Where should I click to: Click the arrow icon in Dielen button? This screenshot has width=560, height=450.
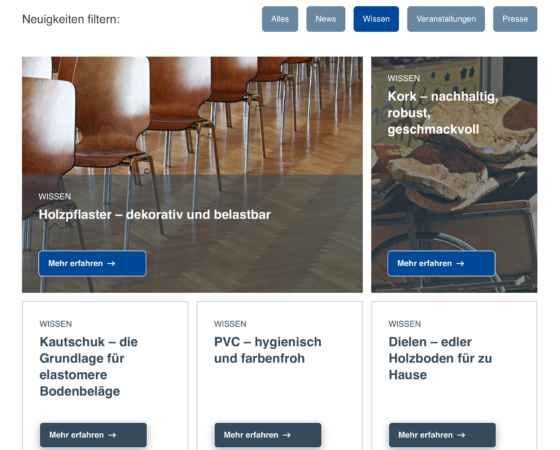(461, 435)
